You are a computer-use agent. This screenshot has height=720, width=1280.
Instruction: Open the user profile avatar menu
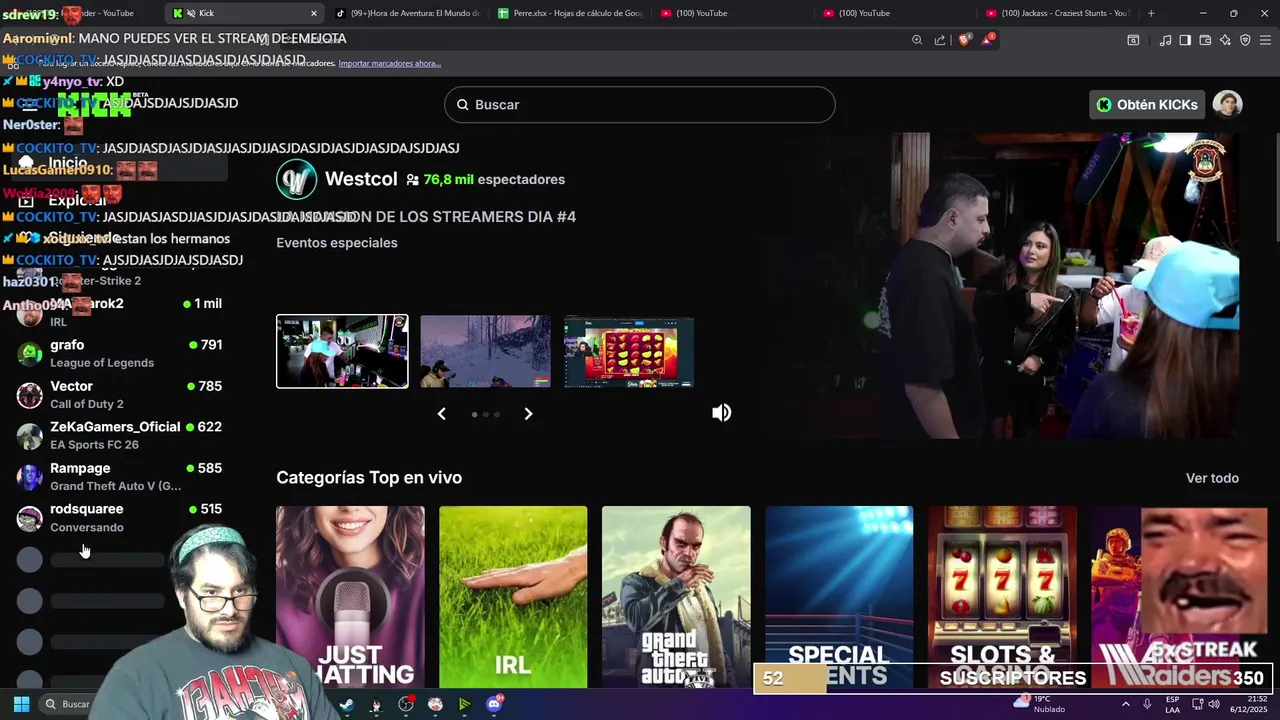click(1227, 104)
